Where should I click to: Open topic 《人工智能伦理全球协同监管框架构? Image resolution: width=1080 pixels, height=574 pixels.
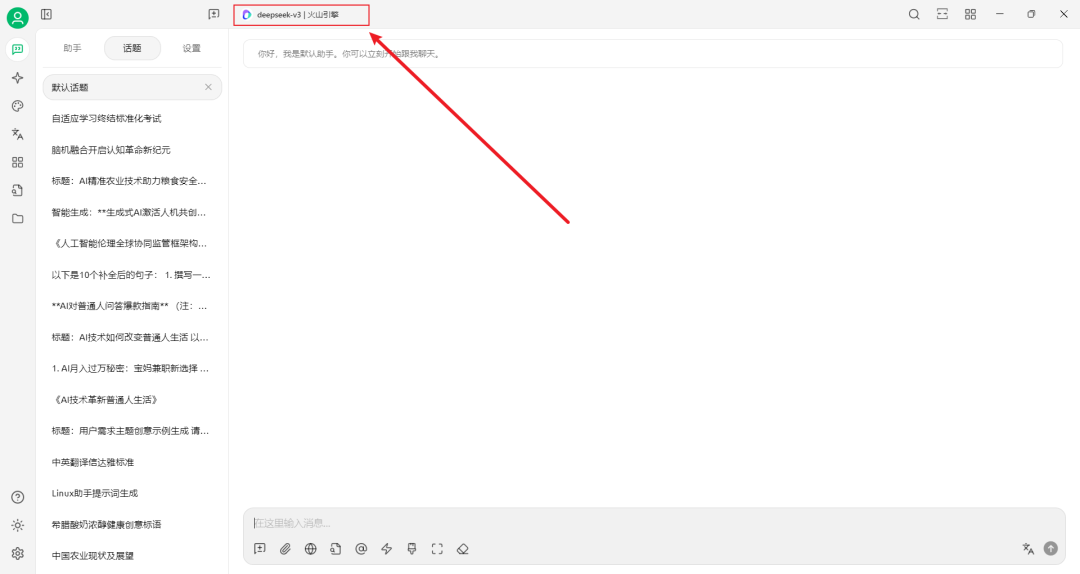(x=132, y=243)
